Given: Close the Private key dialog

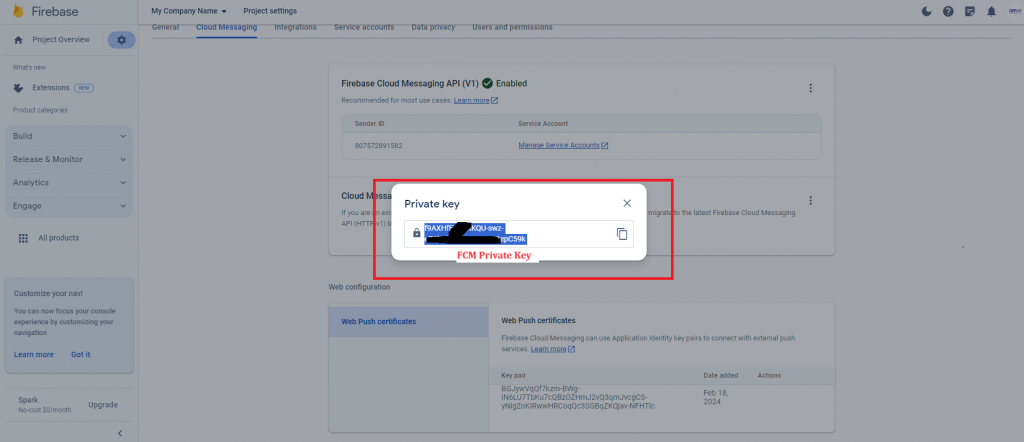Looking at the screenshot, I should tap(627, 203).
